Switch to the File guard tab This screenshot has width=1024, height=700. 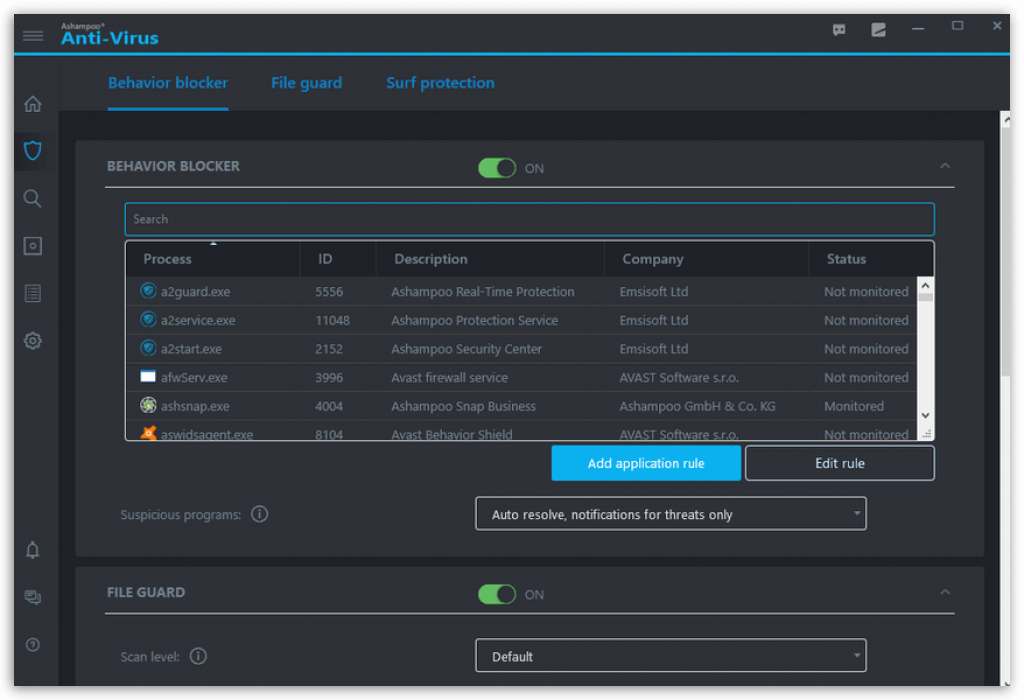[306, 83]
